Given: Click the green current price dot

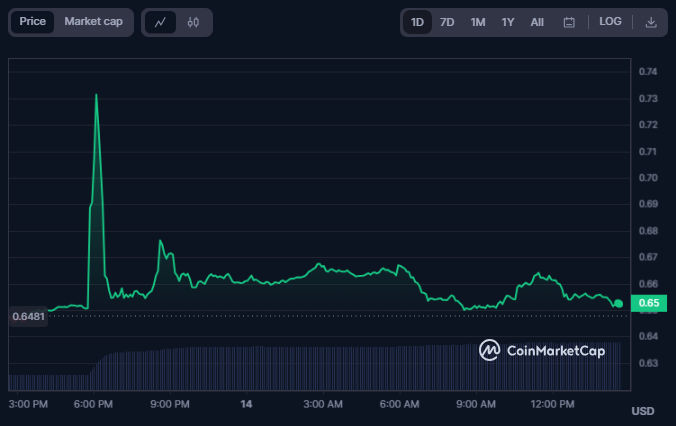Looking at the screenshot, I should pos(619,304).
